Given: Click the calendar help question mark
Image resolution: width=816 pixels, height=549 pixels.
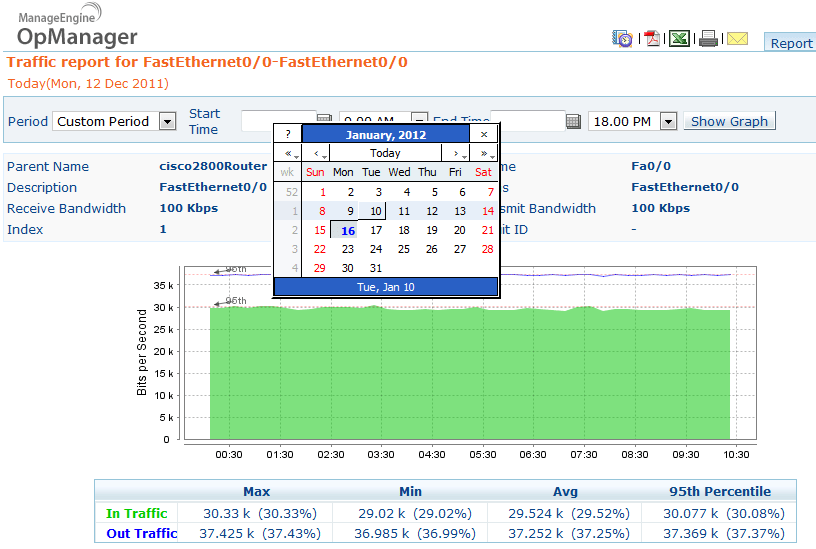Looking at the screenshot, I should tap(288, 134).
